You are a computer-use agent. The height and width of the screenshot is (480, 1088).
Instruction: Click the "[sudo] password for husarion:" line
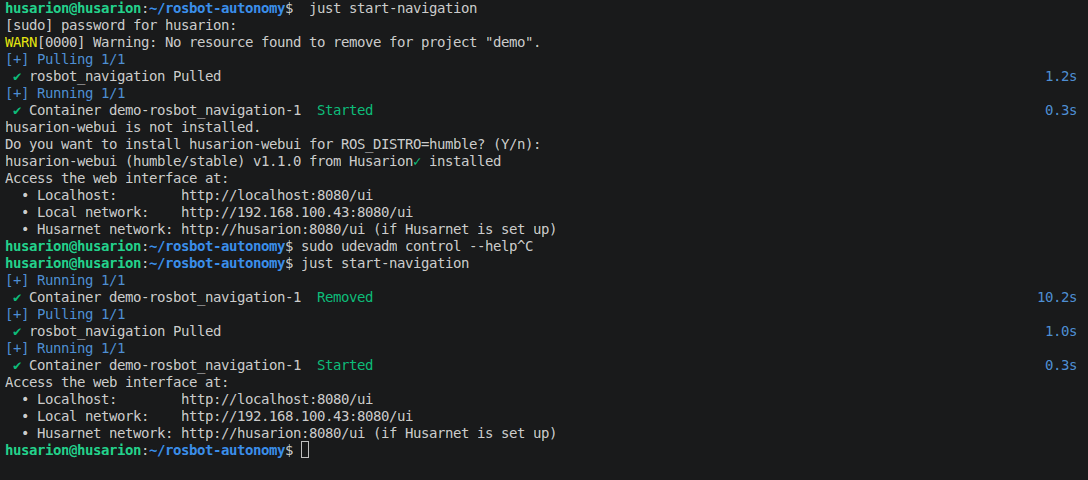click(121, 25)
